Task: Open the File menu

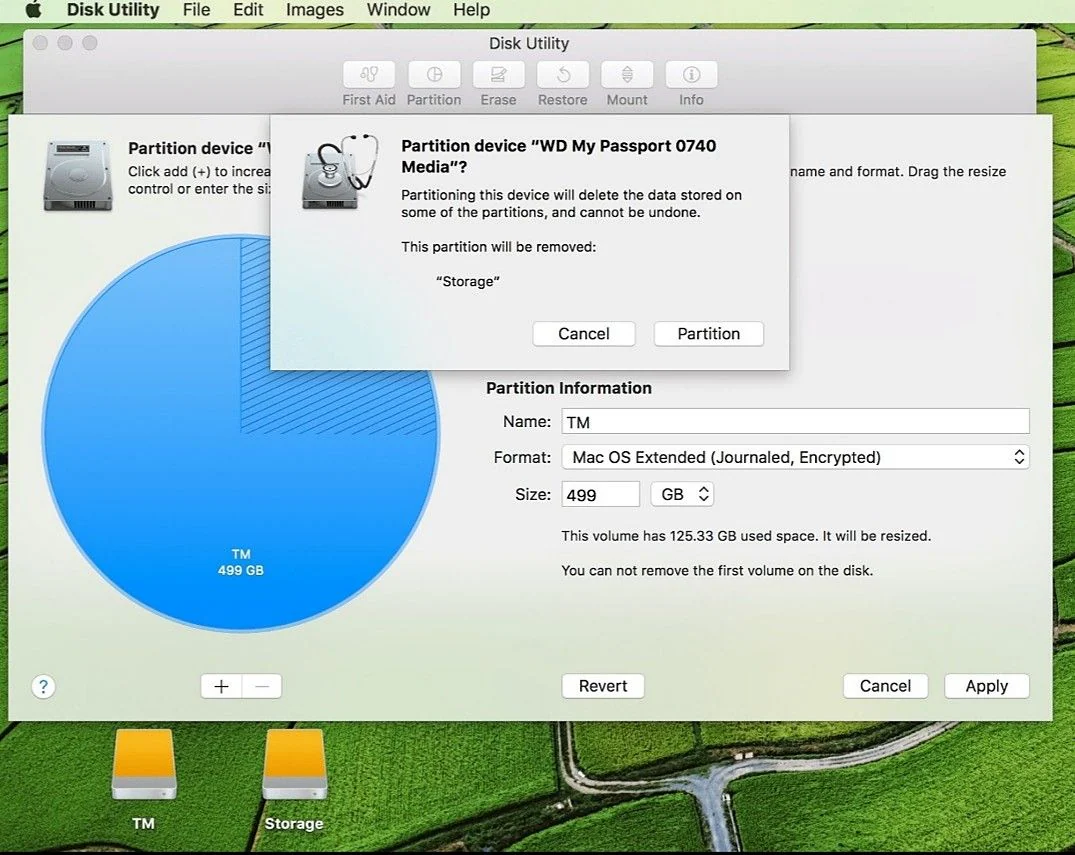Action: pyautogui.click(x=196, y=10)
